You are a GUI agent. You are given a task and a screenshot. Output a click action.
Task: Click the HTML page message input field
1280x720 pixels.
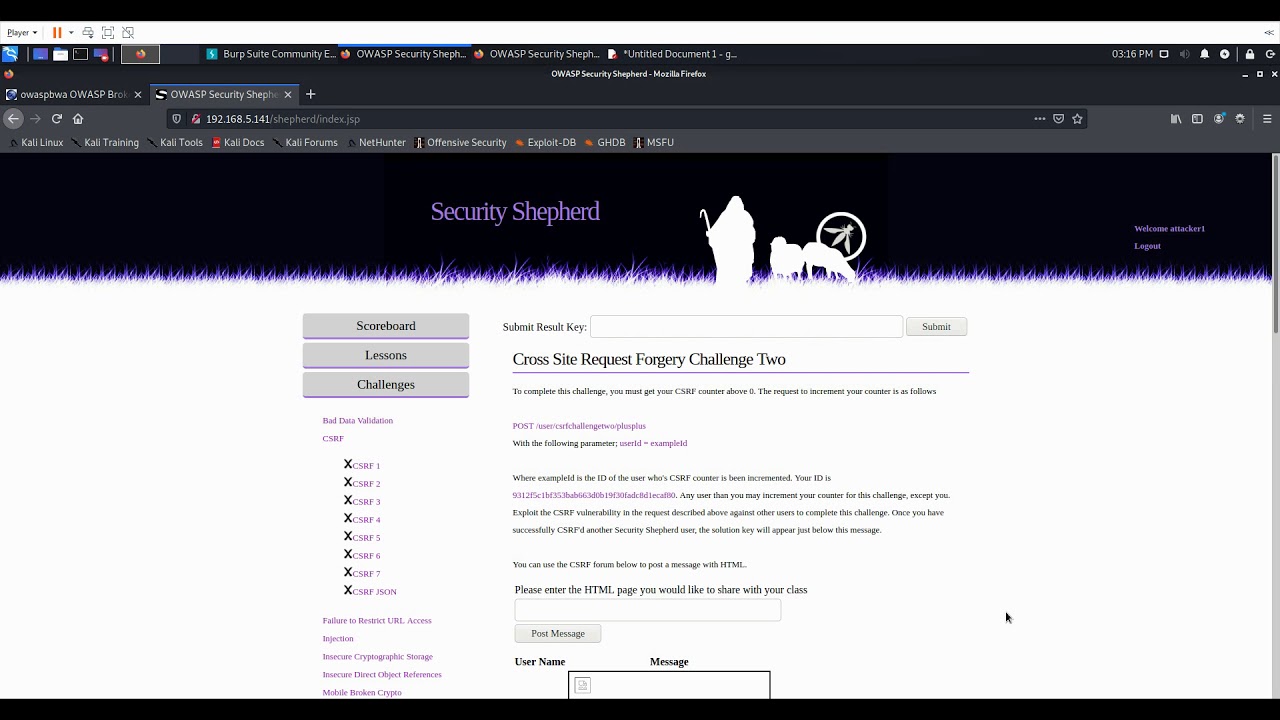648,610
